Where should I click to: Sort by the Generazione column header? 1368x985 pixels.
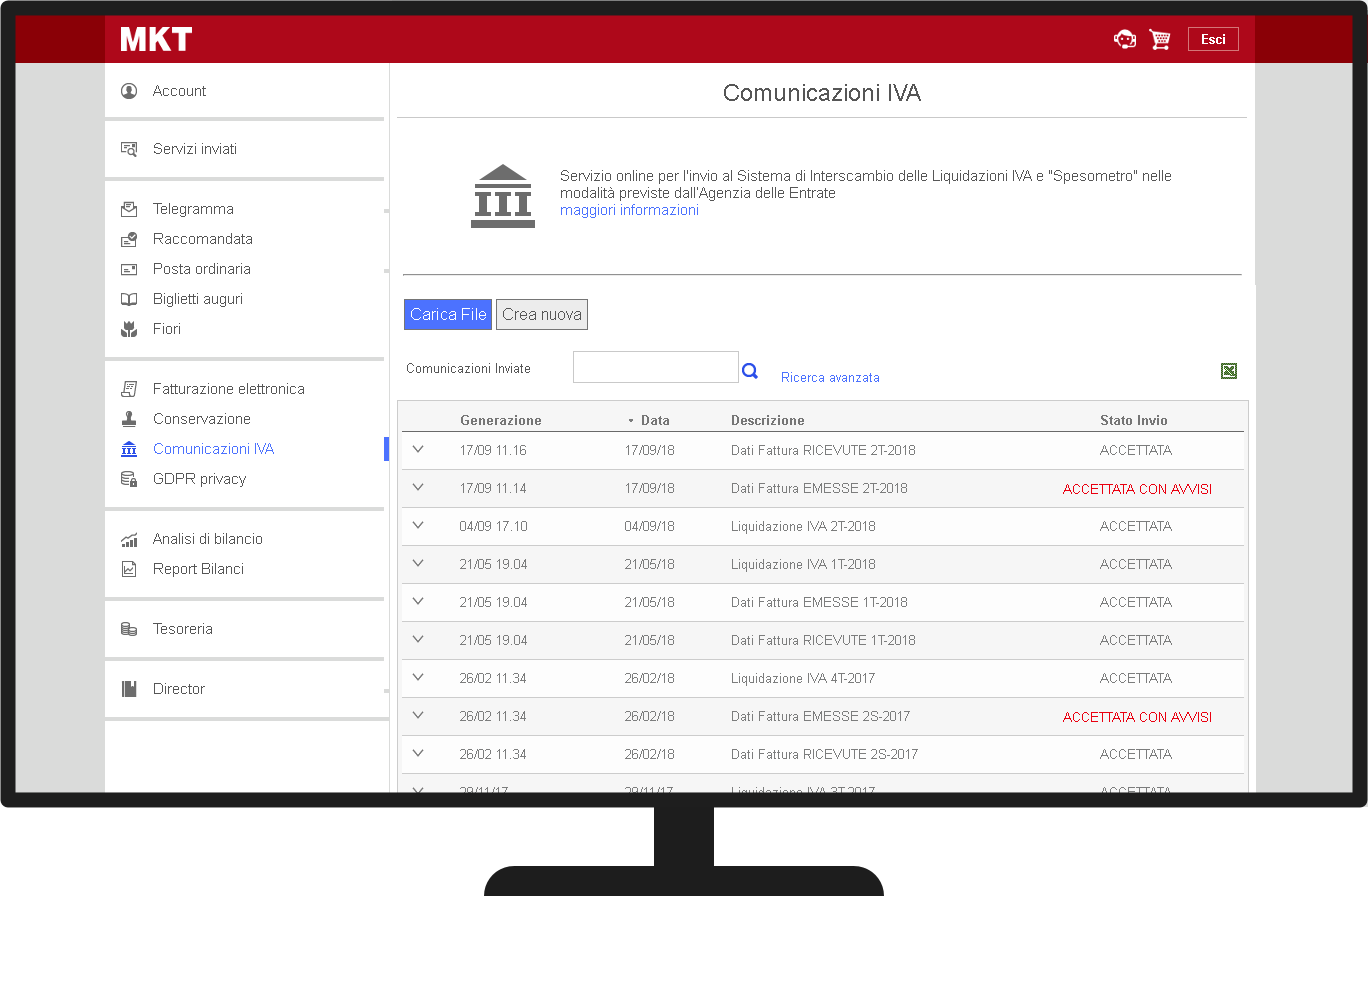click(x=501, y=420)
